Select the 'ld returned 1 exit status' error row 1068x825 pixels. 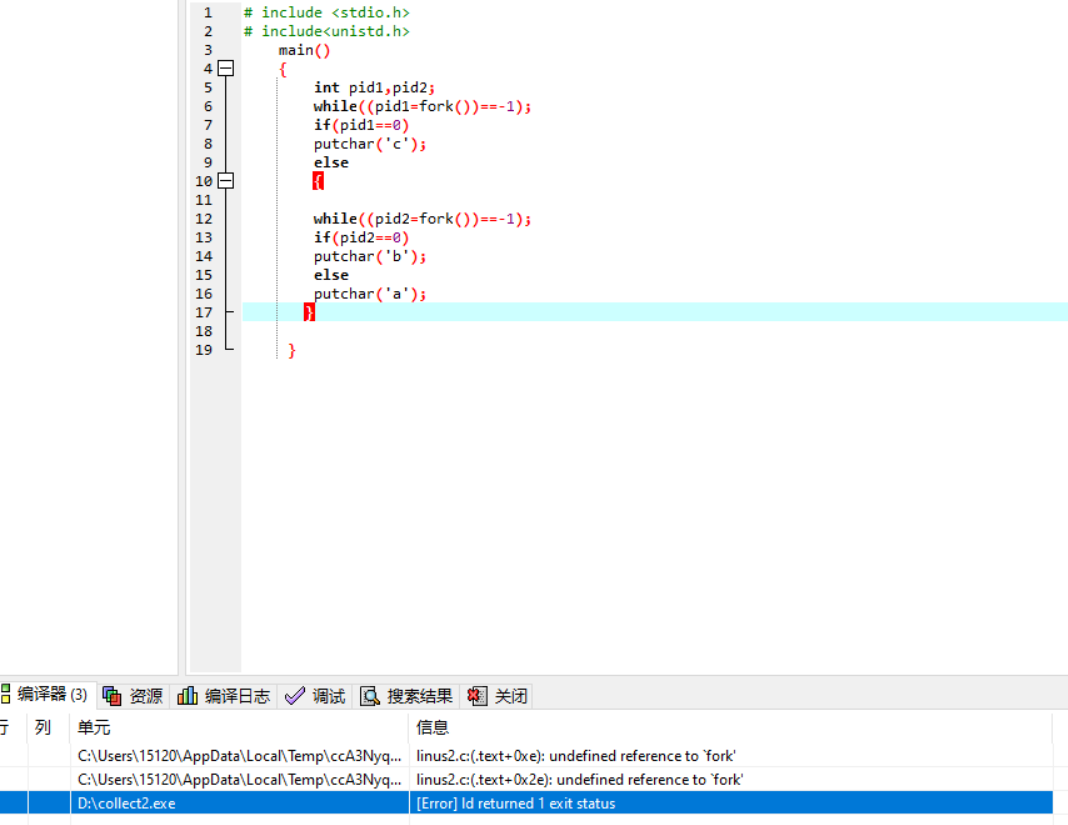point(515,803)
